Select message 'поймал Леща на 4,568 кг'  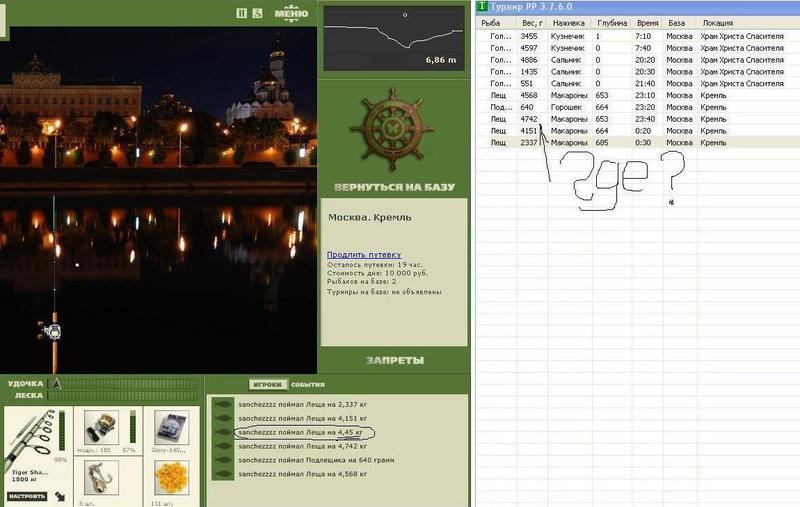[303, 474]
